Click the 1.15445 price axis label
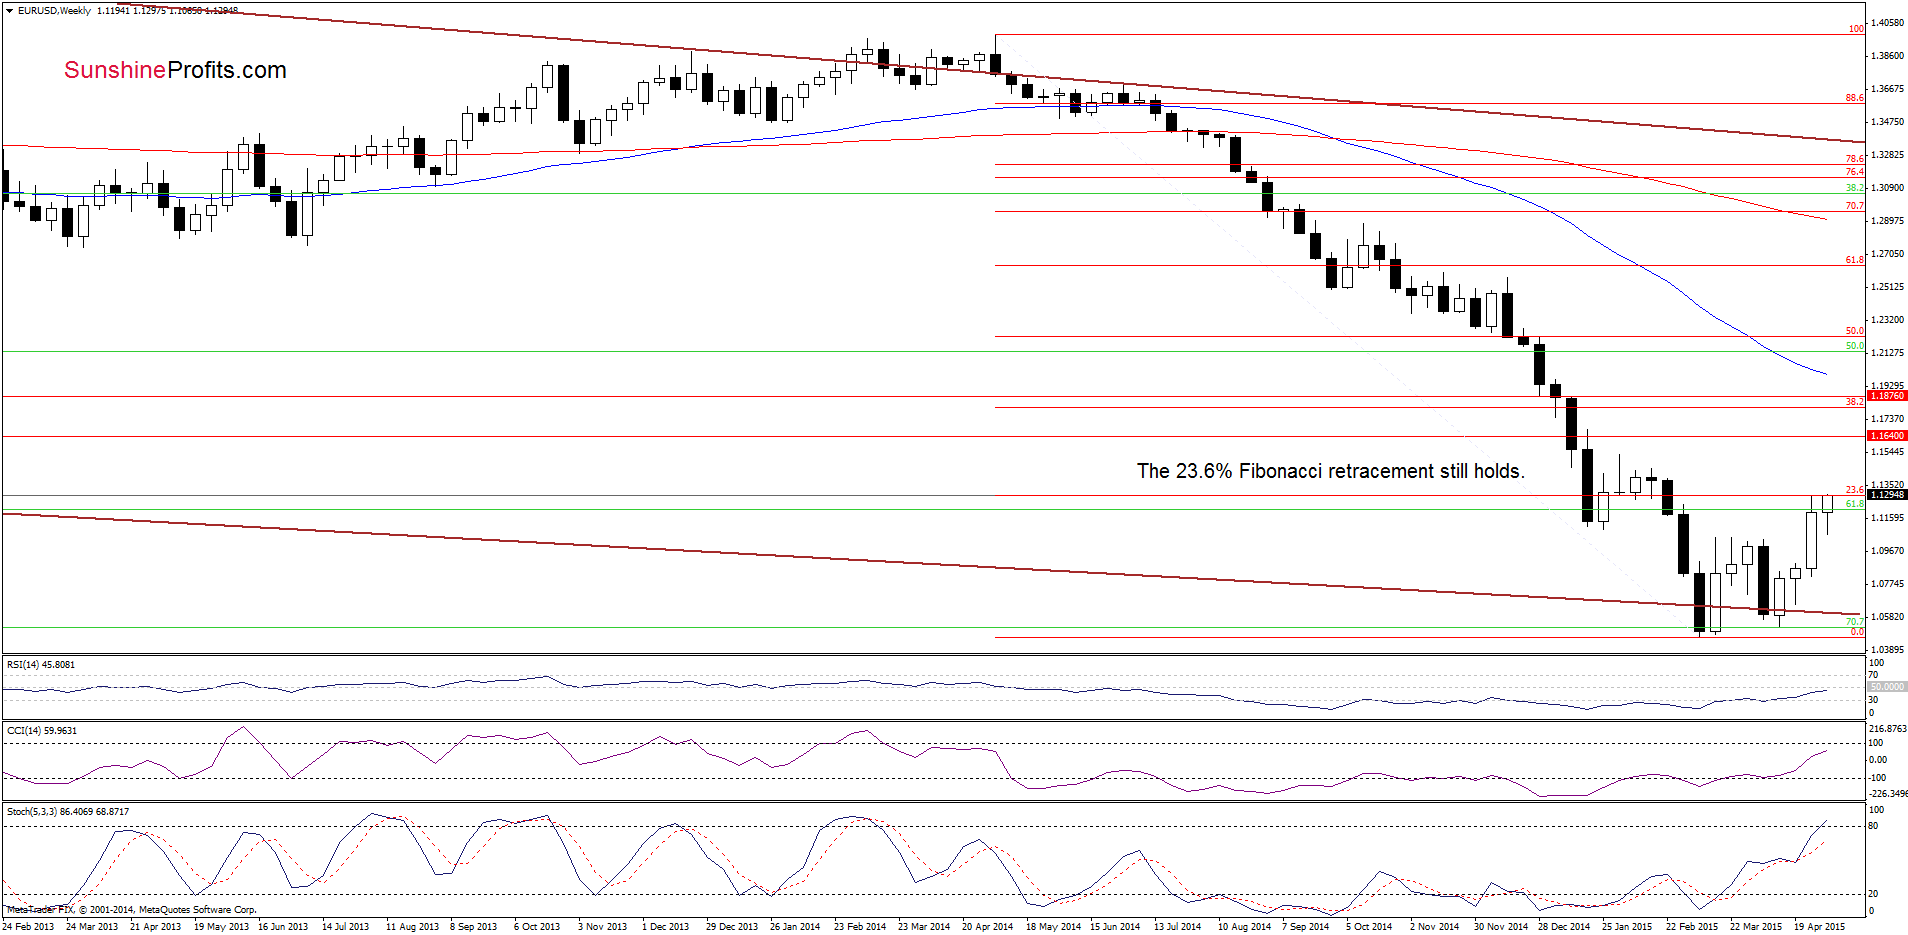Image resolution: width=1908 pixels, height=935 pixels. (x=1887, y=452)
